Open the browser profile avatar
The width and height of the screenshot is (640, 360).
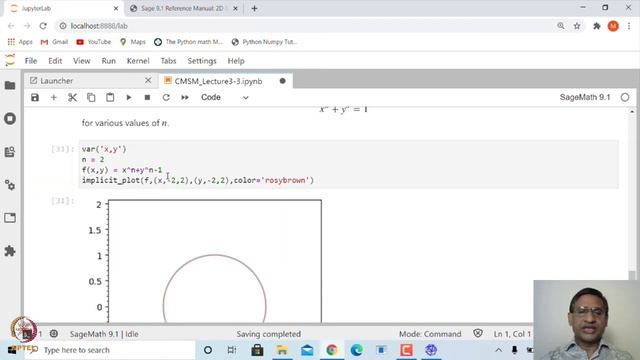click(x=613, y=26)
